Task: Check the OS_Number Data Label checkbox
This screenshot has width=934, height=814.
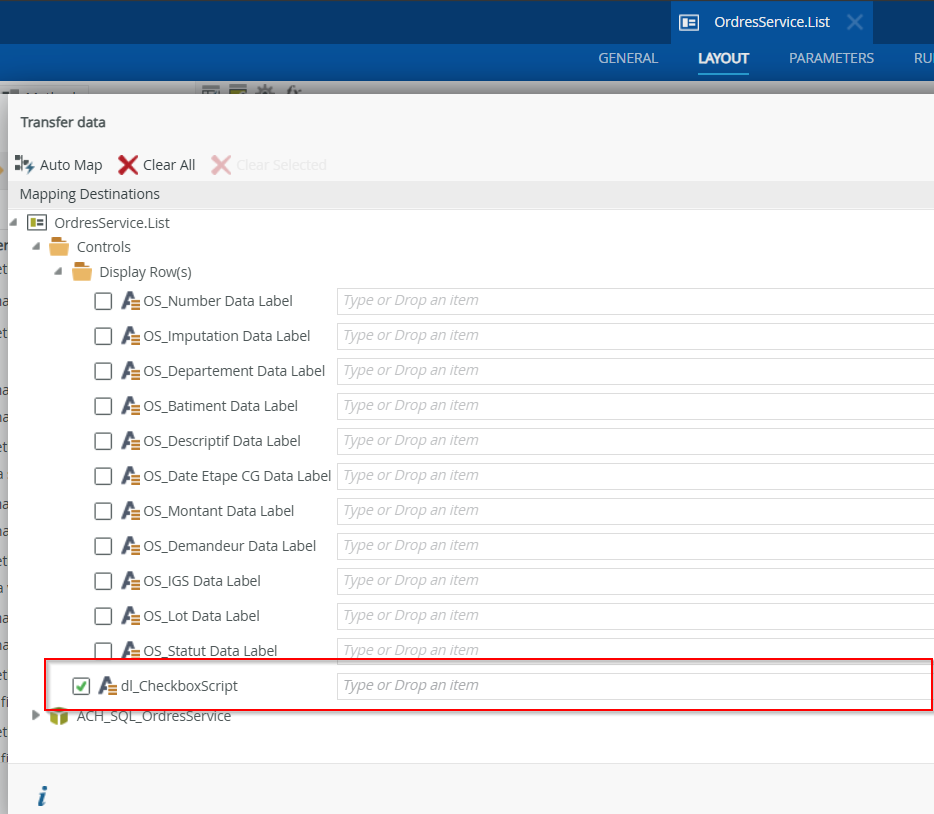Action: [x=103, y=301]
